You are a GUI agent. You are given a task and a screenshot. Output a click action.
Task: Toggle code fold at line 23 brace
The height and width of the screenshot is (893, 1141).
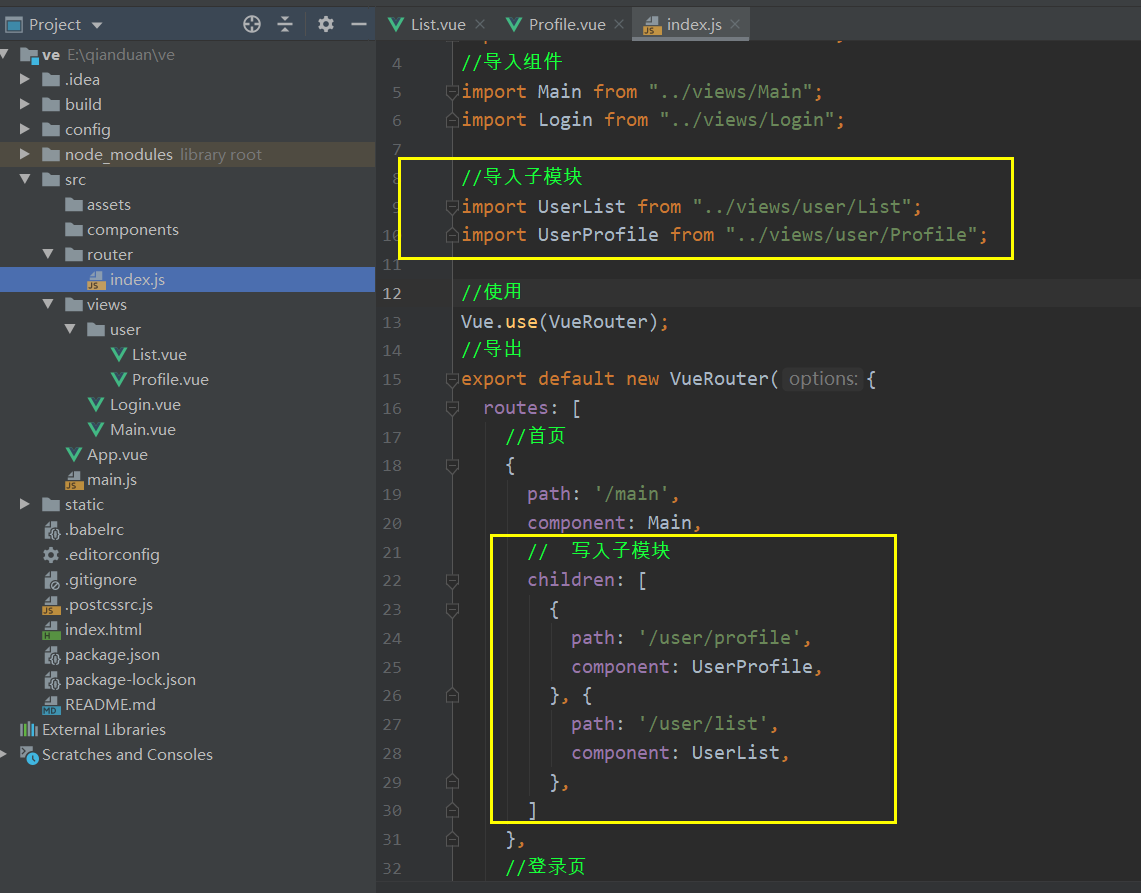coord(452,609)
